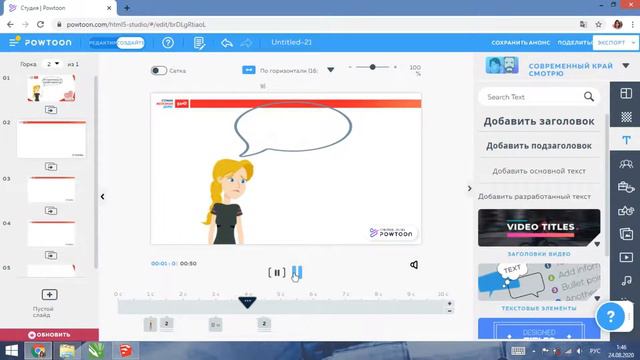This screenshot has width=640, height=360.
Task: Expand the look style dropdown
Action: [626, 66]
